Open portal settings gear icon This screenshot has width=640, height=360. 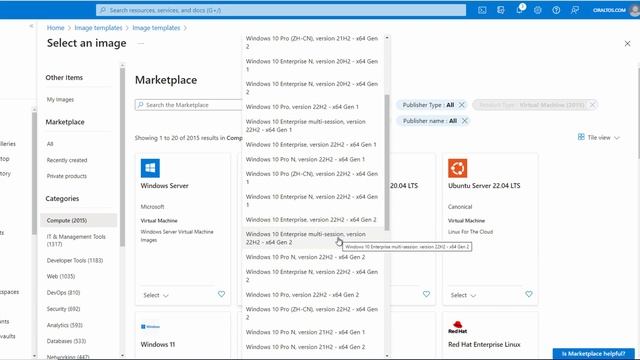[538, 10]
